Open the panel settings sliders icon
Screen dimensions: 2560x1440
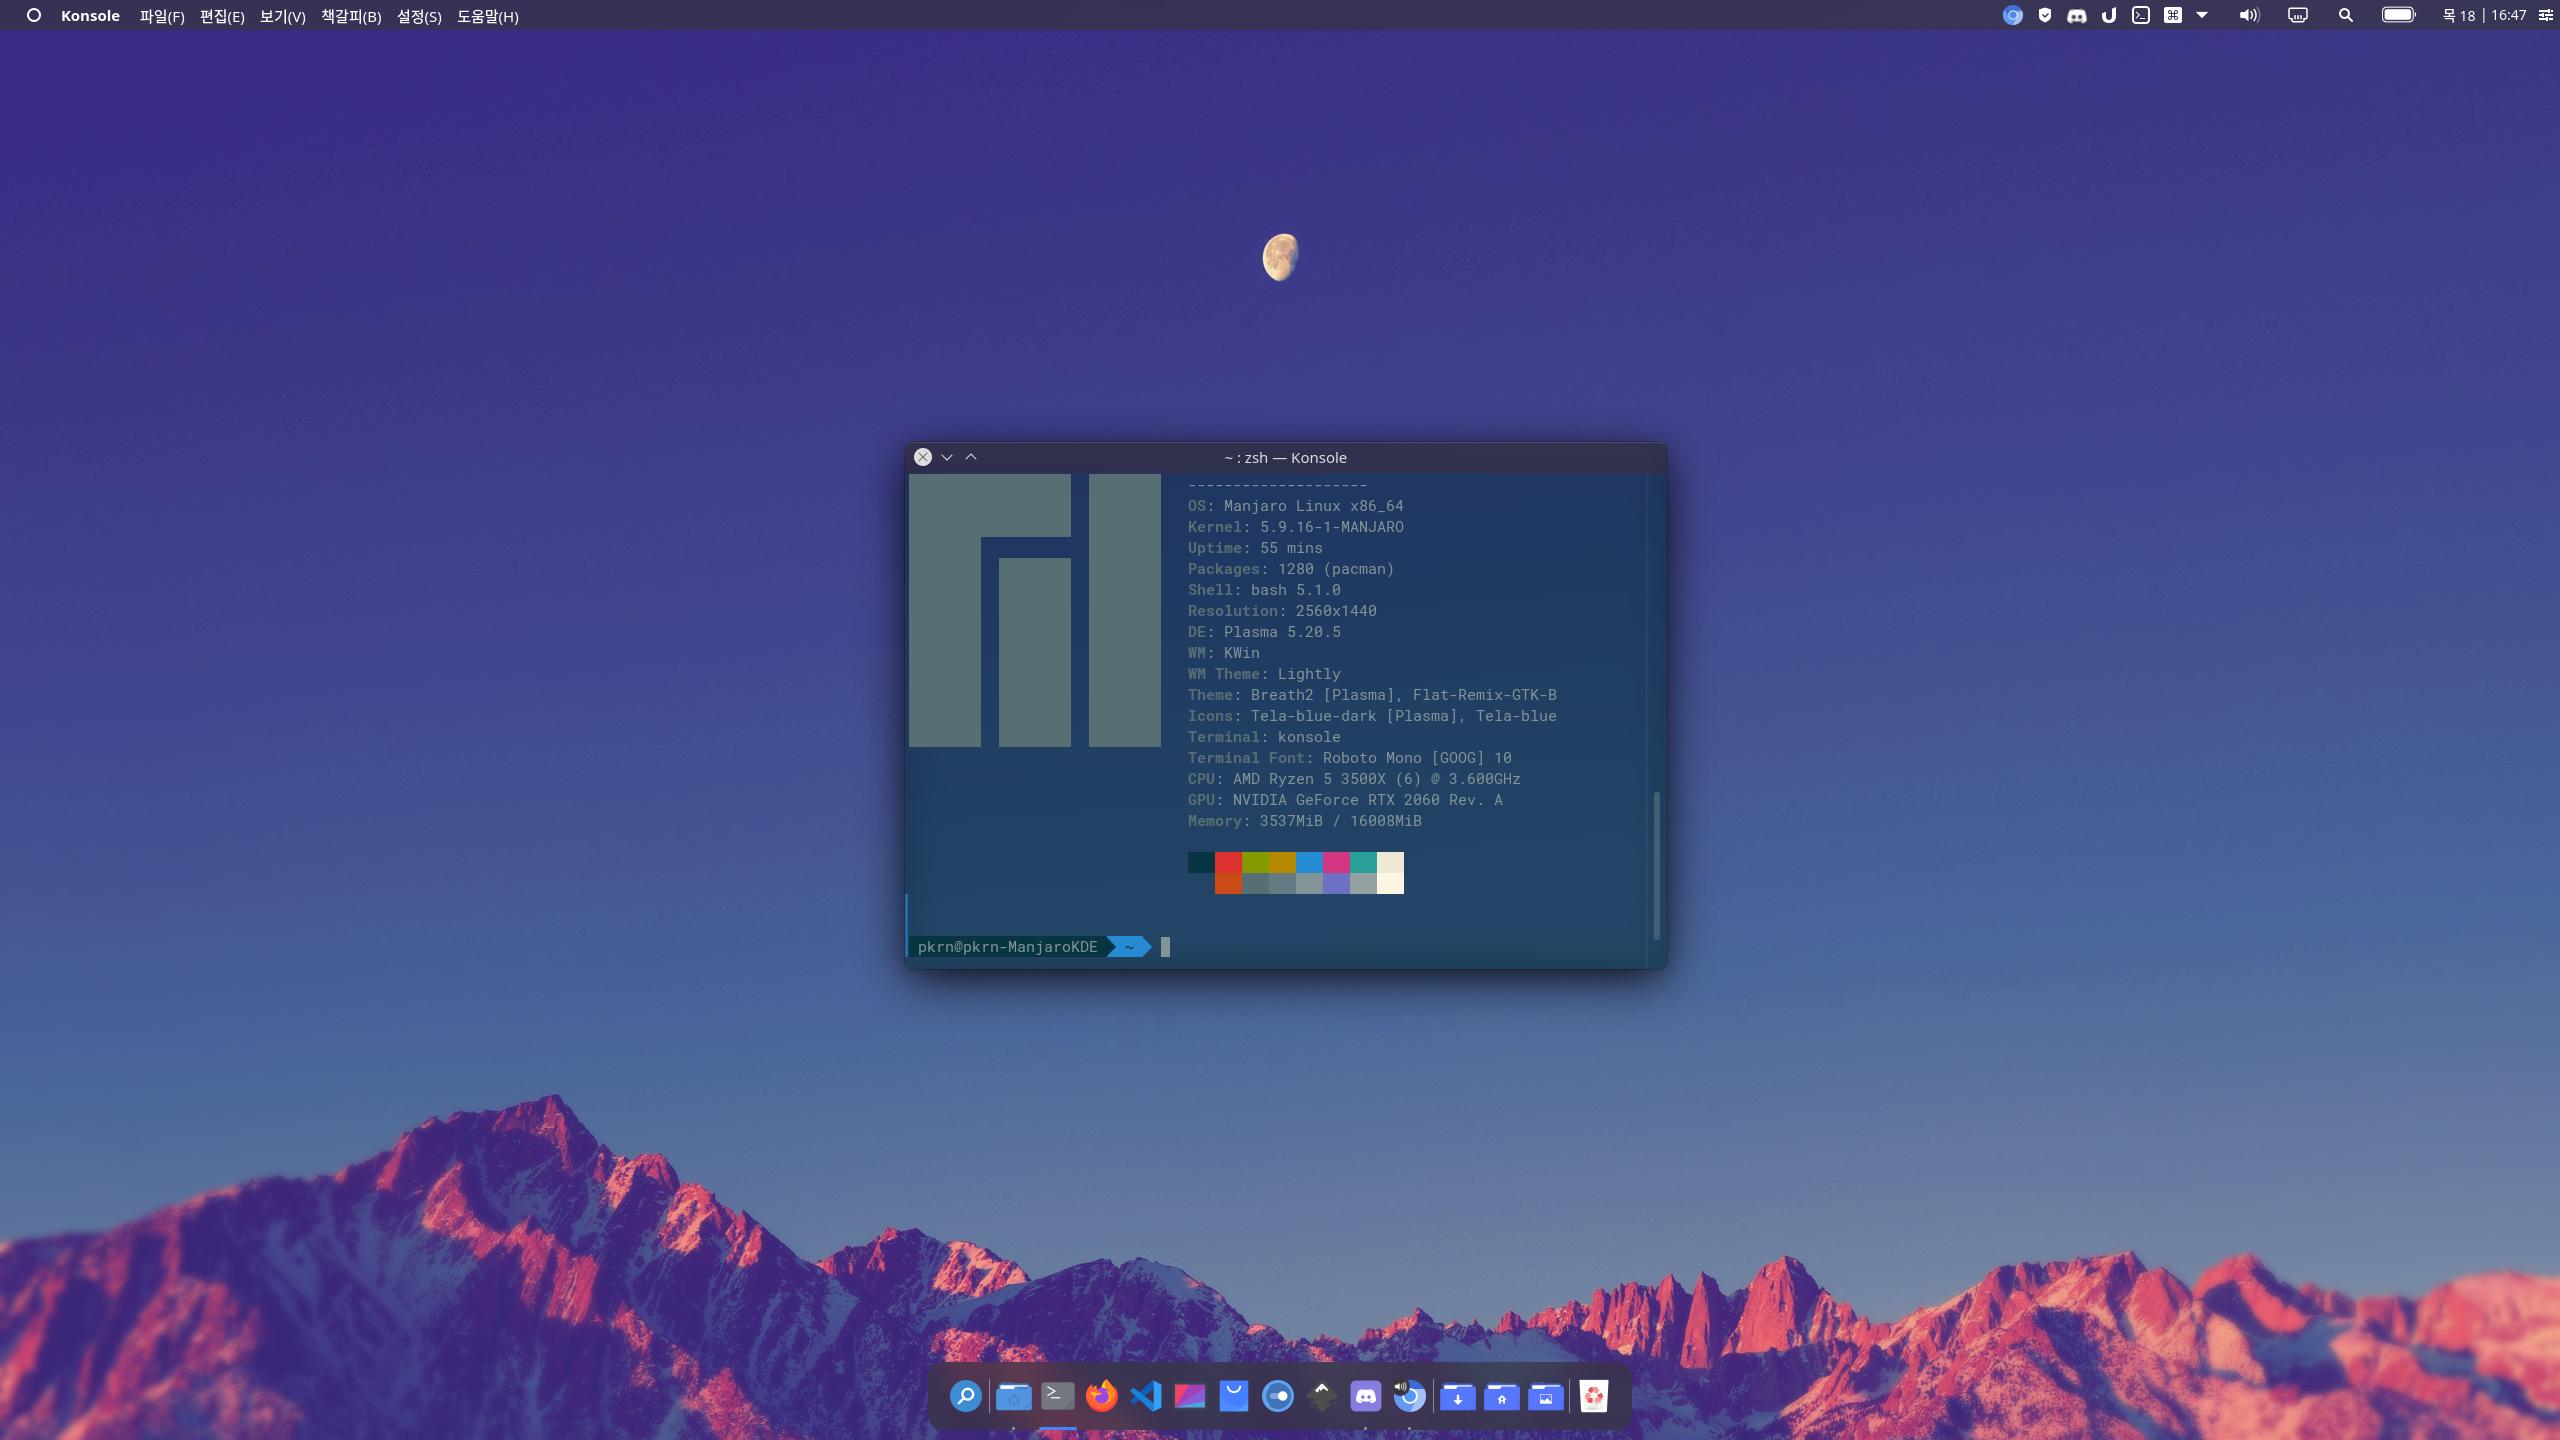(x=2546, y=15)
